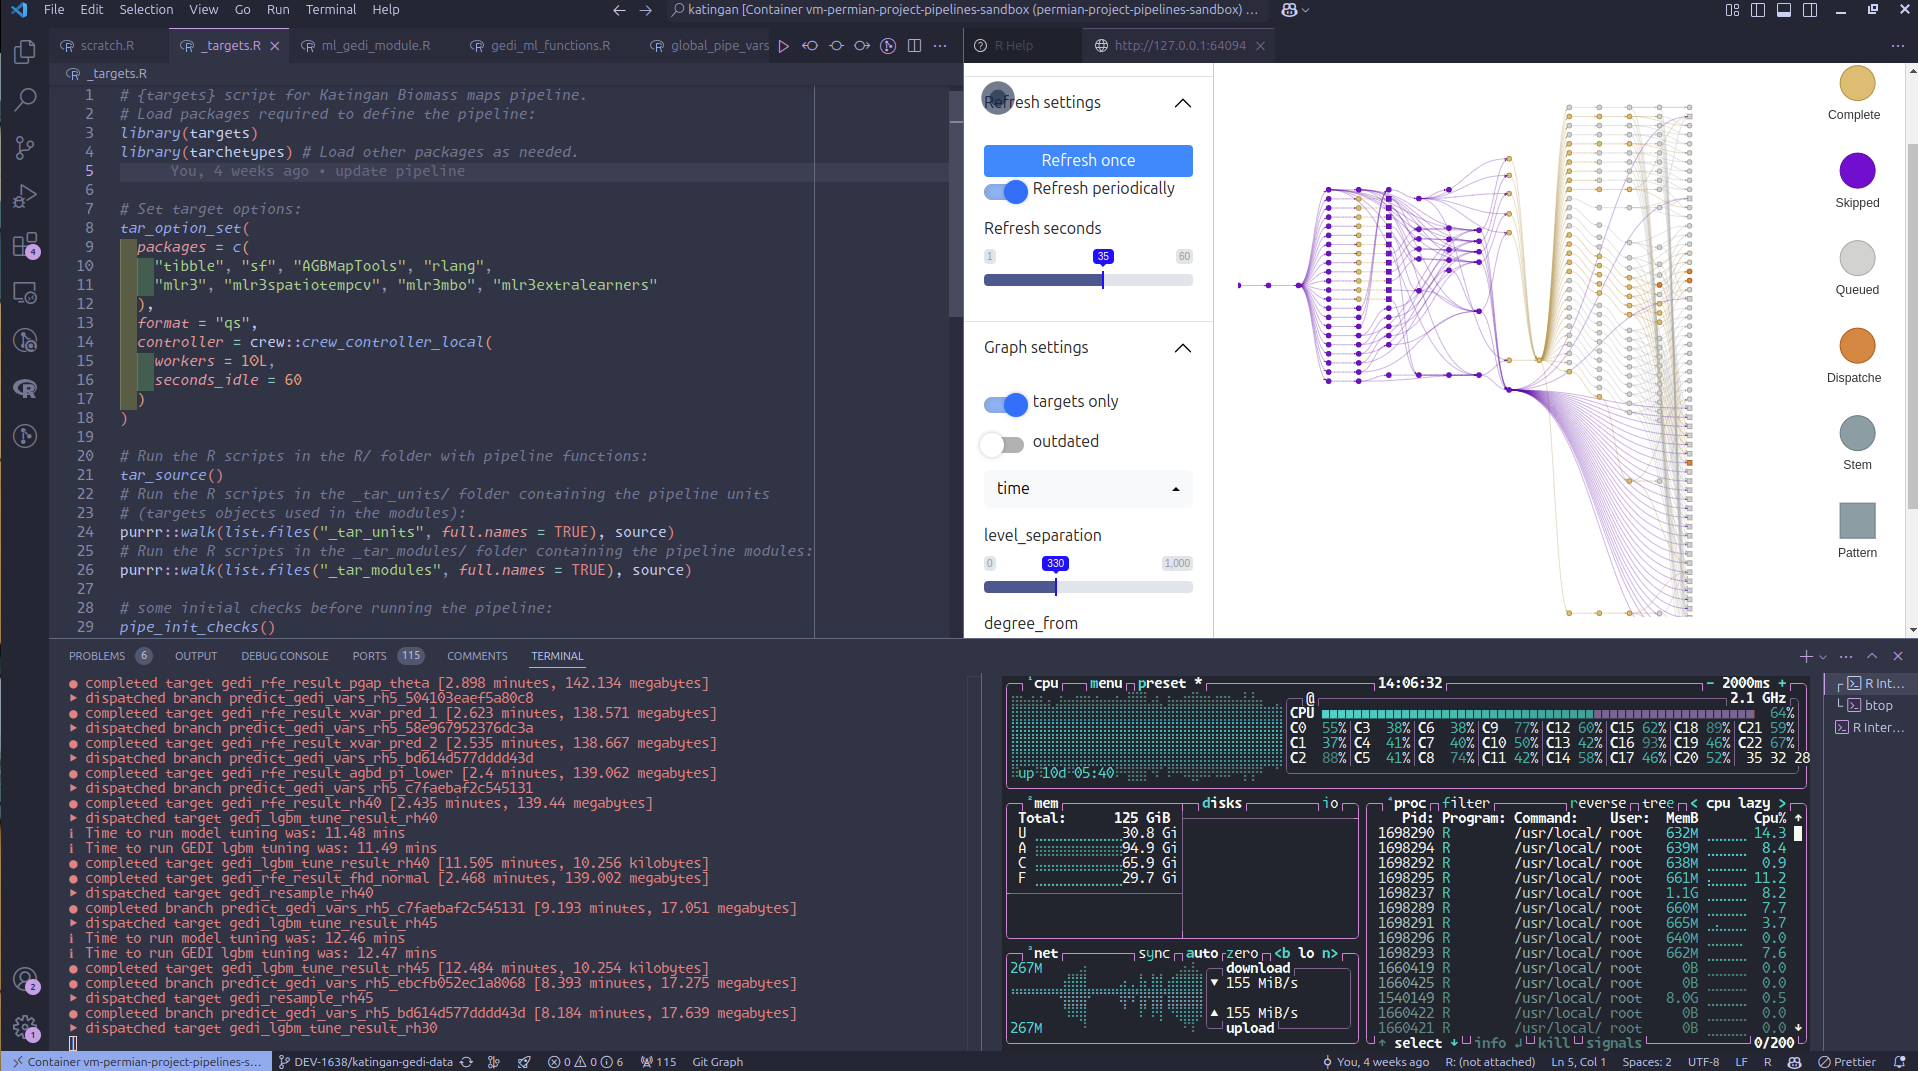This screenshot has height=1071, width=1918.
Task: Open the Explorer view in activity bar
Action: click(x=25, y=52)
